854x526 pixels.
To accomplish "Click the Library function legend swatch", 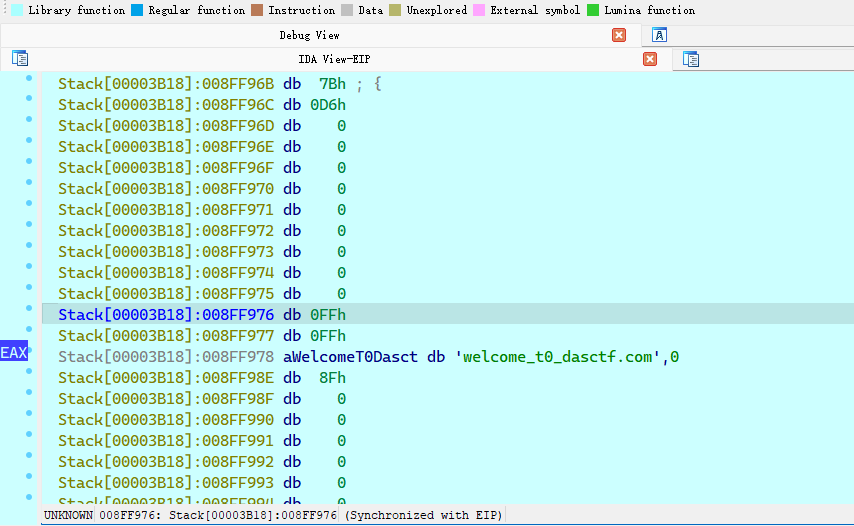I will pos(17,10).
